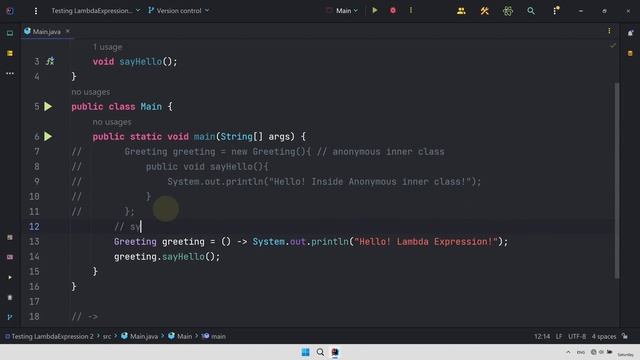Click the src breadcrumb

[107, 337]
